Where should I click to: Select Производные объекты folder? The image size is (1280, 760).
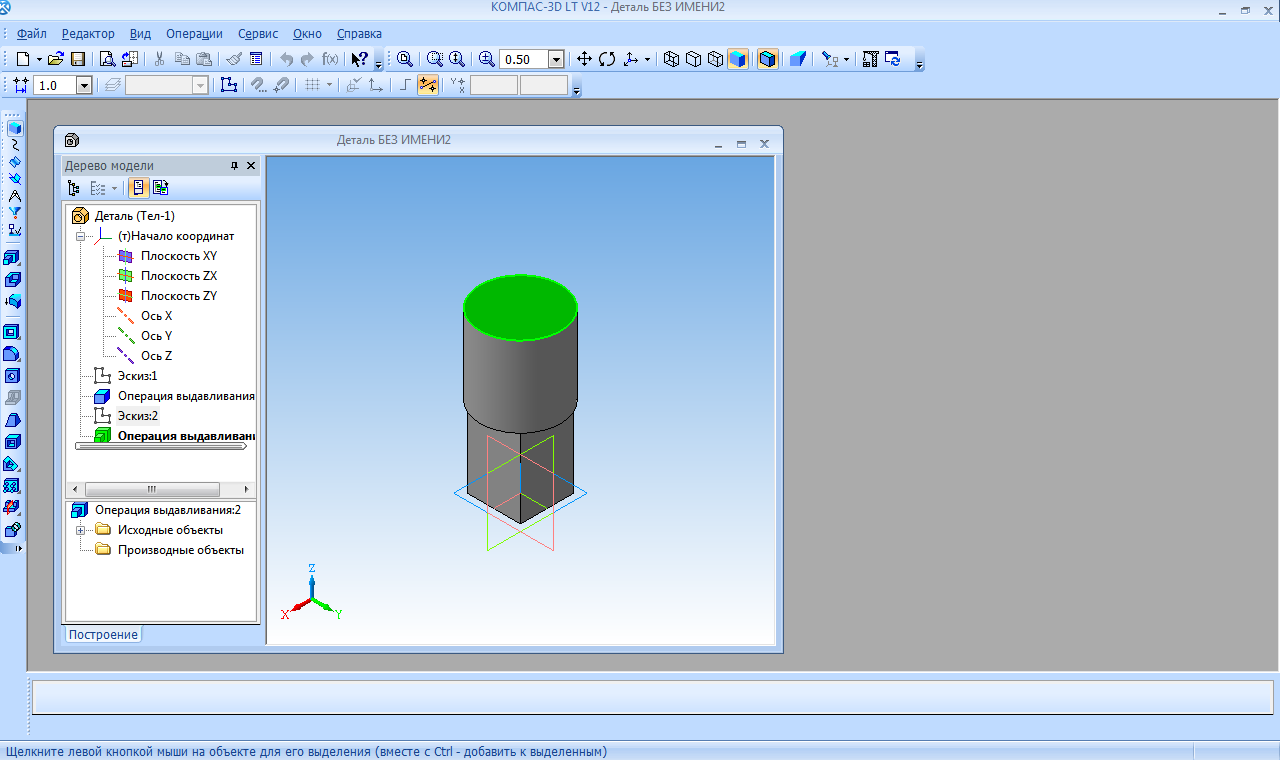[181, 550]
